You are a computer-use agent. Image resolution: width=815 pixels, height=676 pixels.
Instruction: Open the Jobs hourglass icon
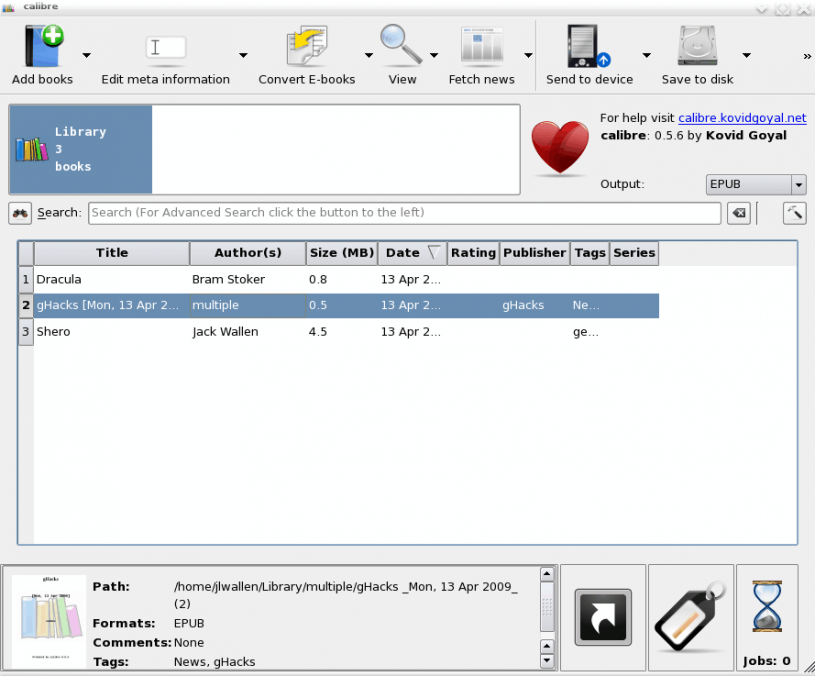pos(767,607)
